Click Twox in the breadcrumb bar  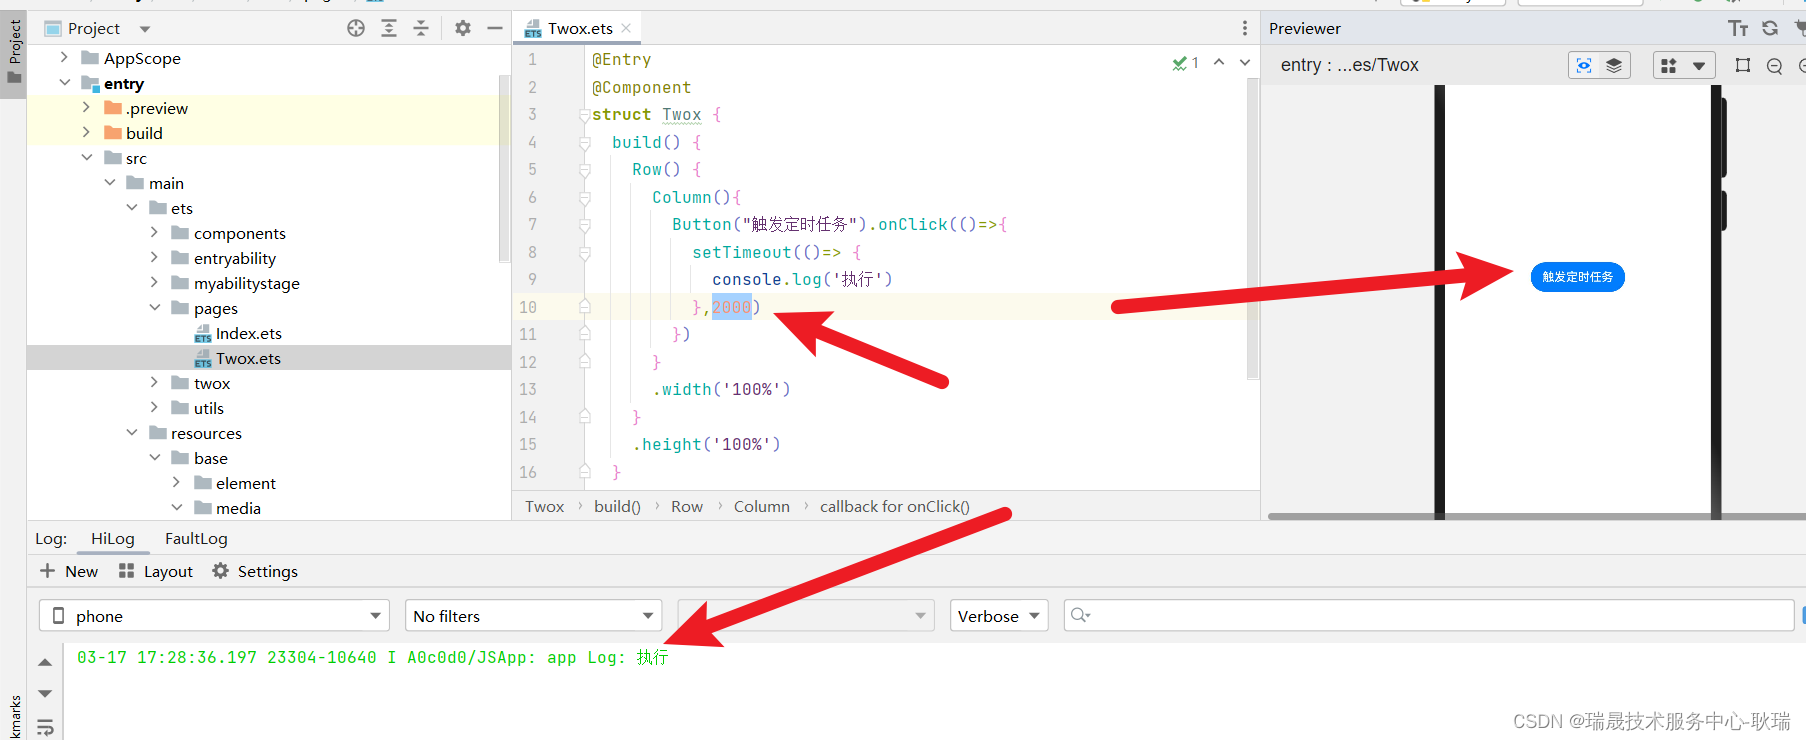coord(545,506)
